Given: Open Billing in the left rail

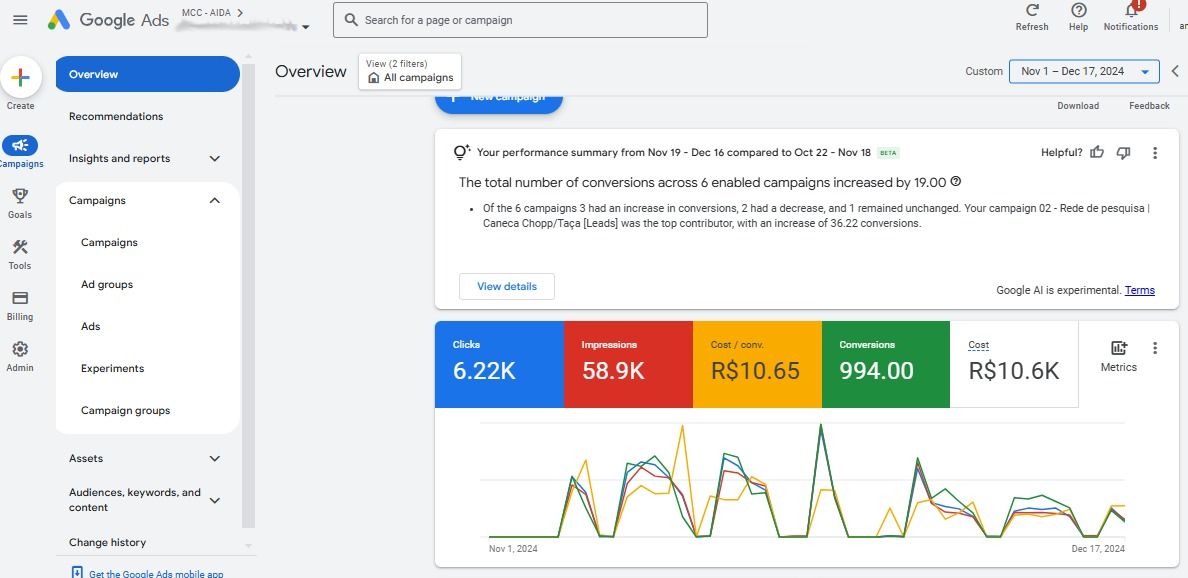Looking at the screenshot, I should 20,305.
